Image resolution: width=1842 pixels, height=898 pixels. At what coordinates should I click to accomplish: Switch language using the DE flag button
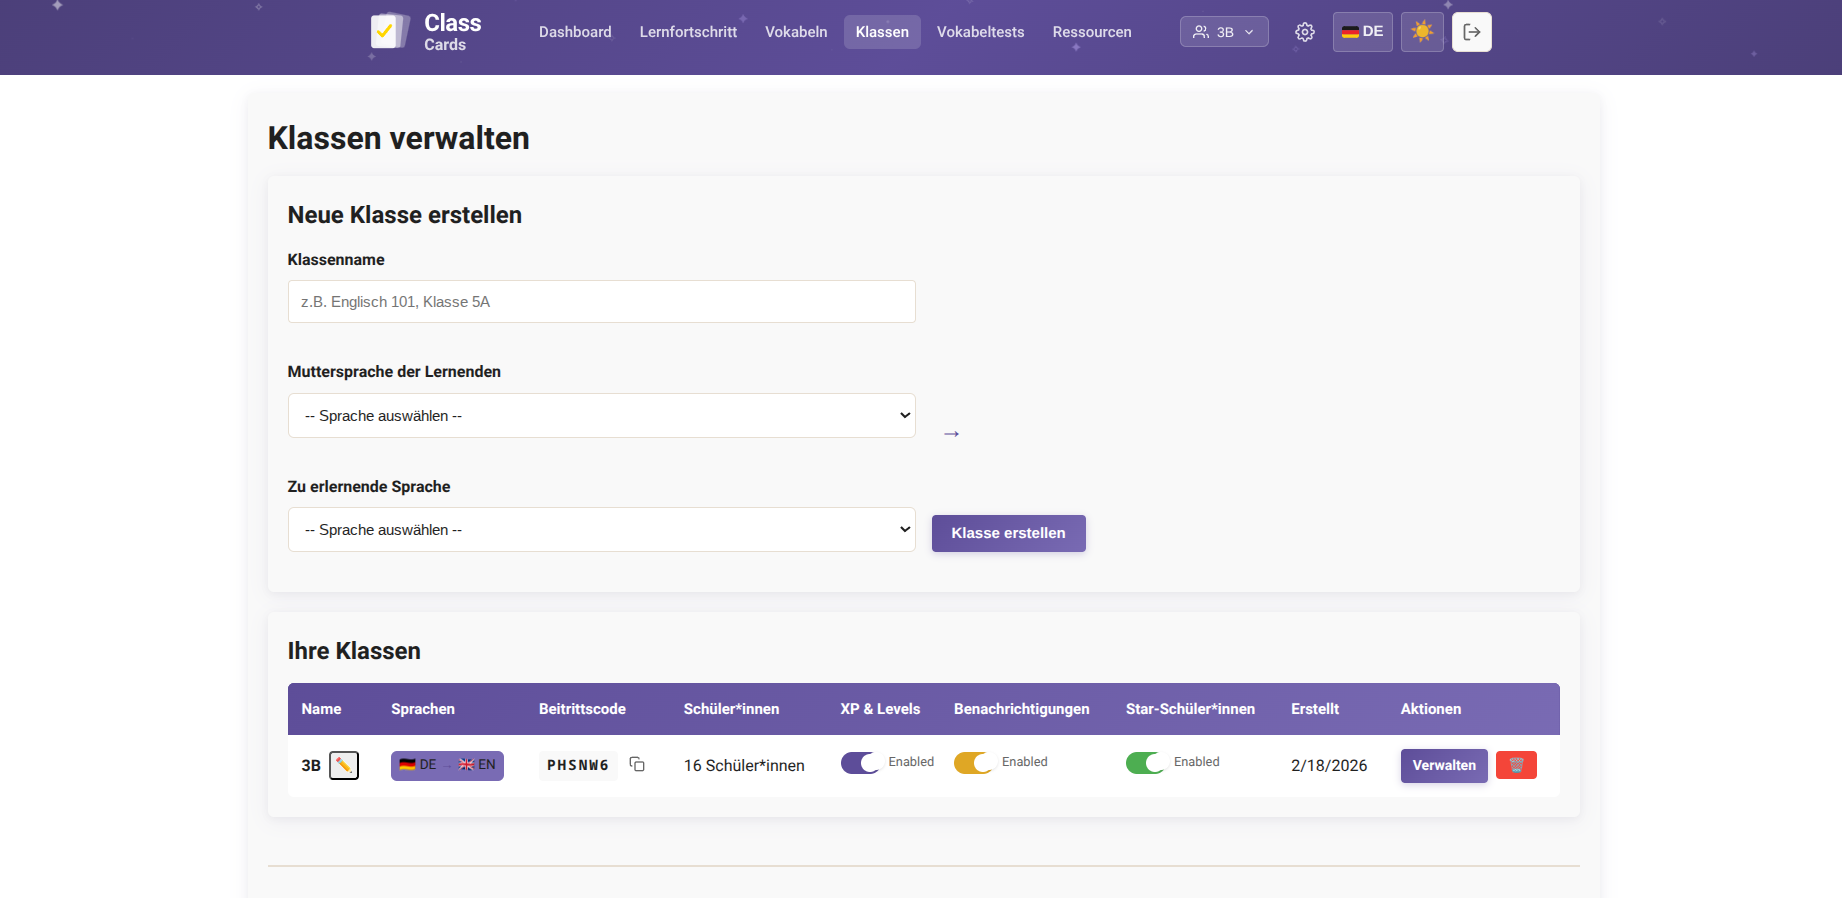(x=1362, y=32)
